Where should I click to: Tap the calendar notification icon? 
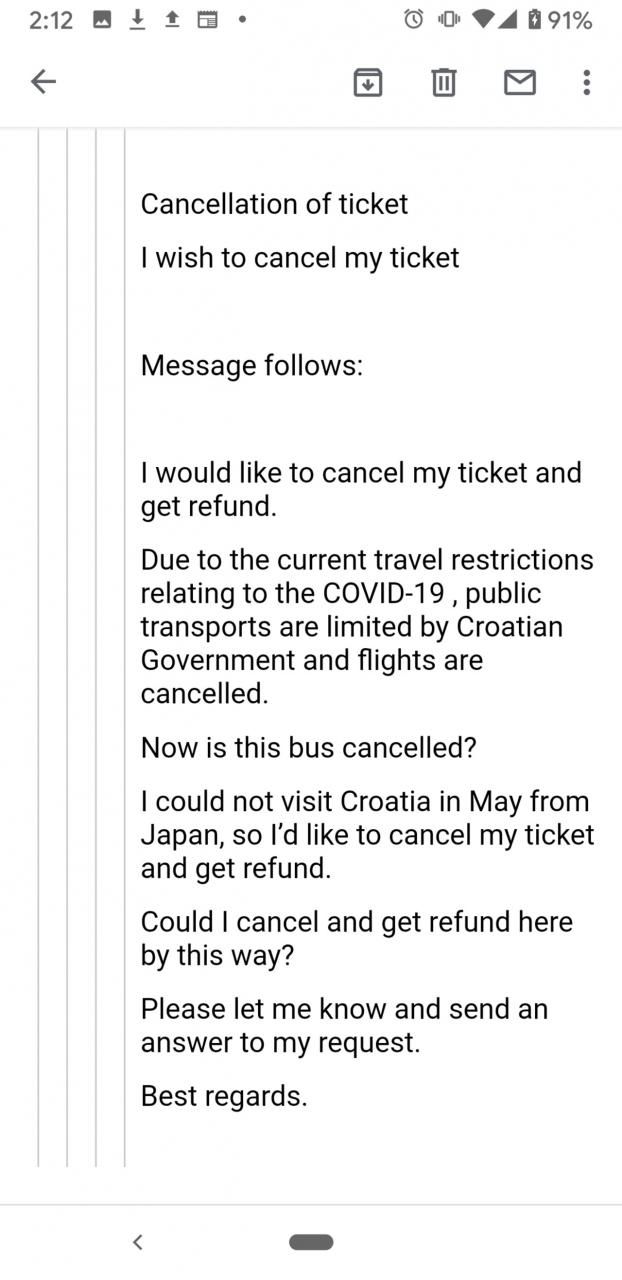[x=207, y=20]
